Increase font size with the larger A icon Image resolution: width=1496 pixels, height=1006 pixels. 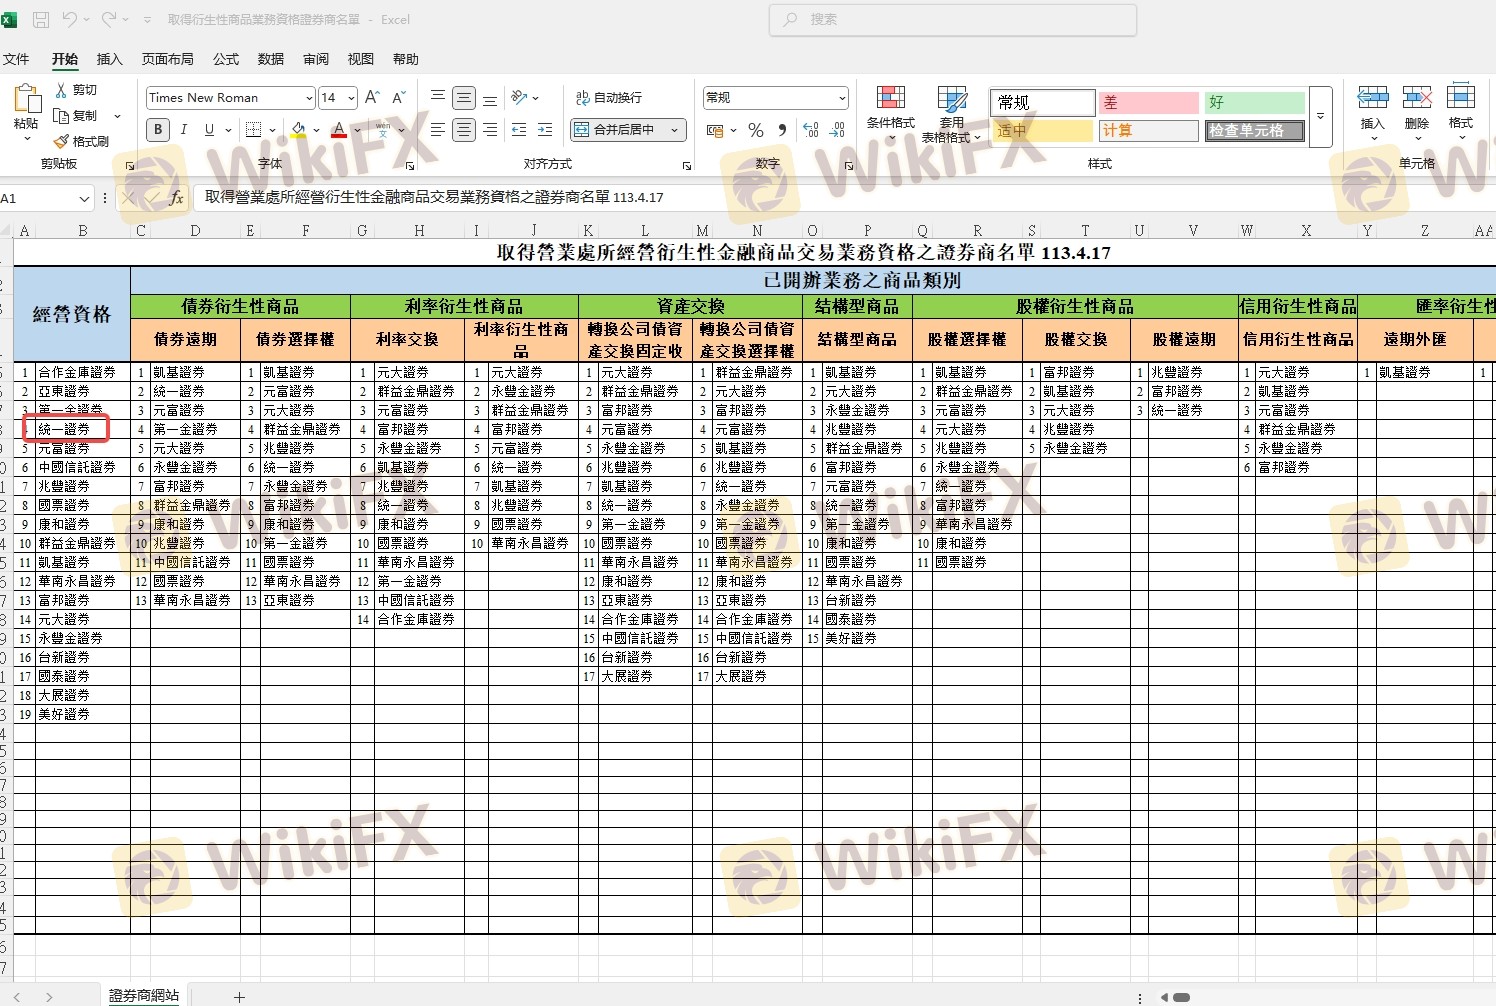(x=372, y=97)
